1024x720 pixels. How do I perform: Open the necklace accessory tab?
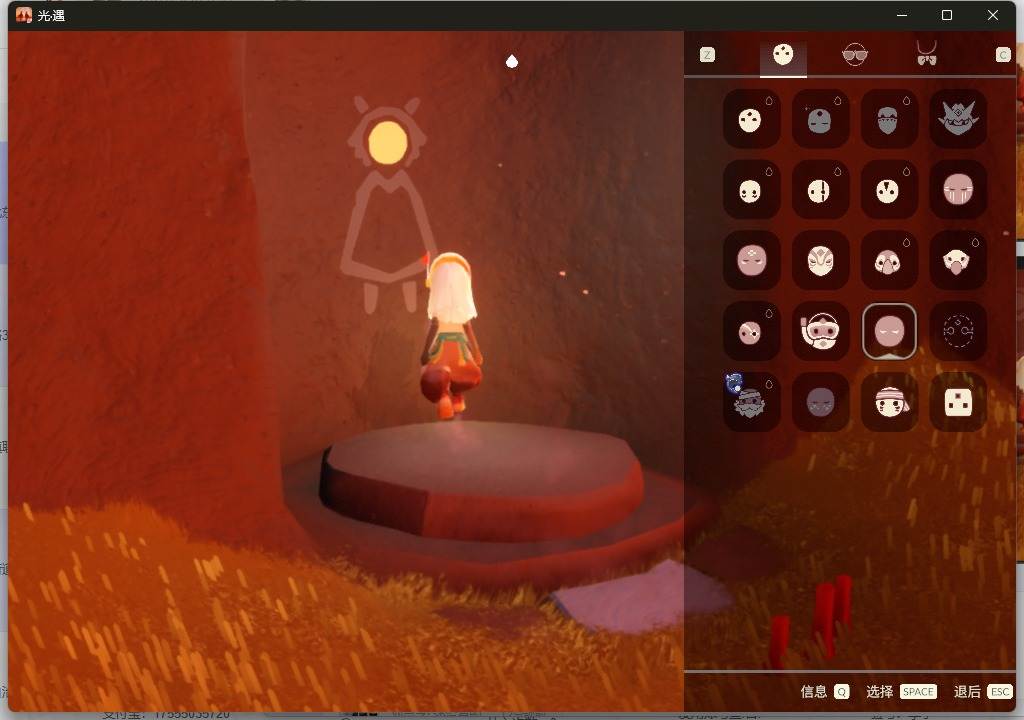point(927,54)
